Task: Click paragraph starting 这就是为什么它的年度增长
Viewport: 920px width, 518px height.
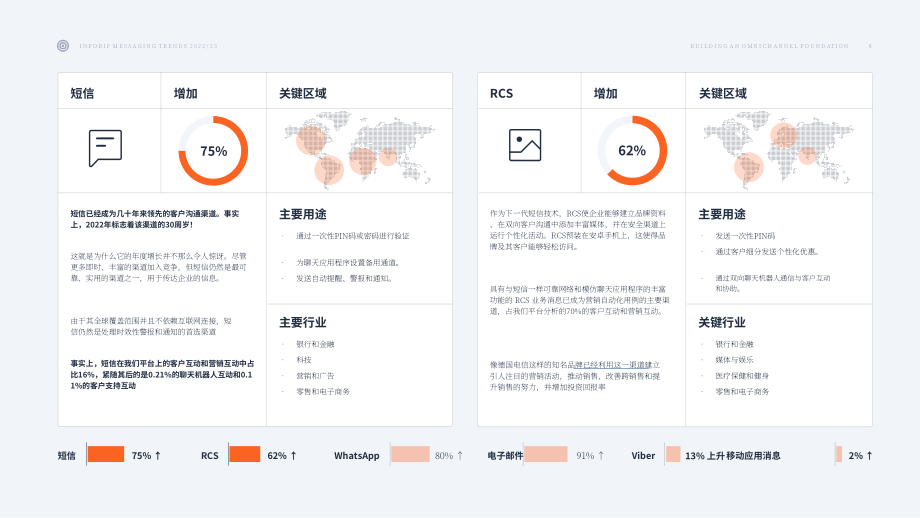Action: 158,268
